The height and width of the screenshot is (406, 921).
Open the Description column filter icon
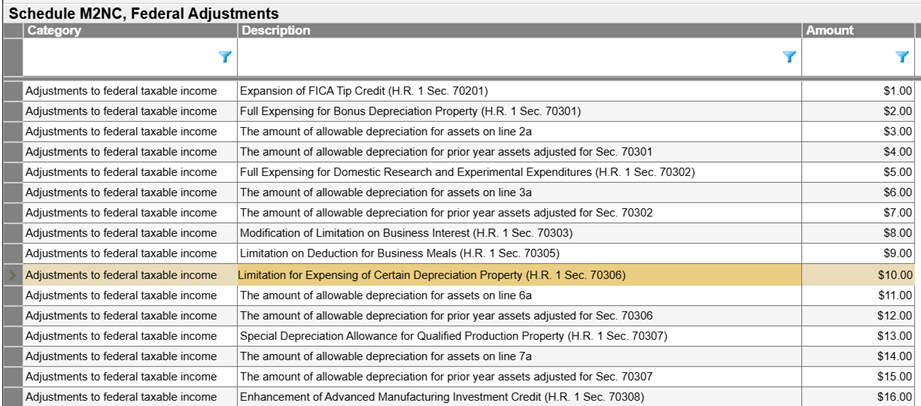tap(789, 56)
